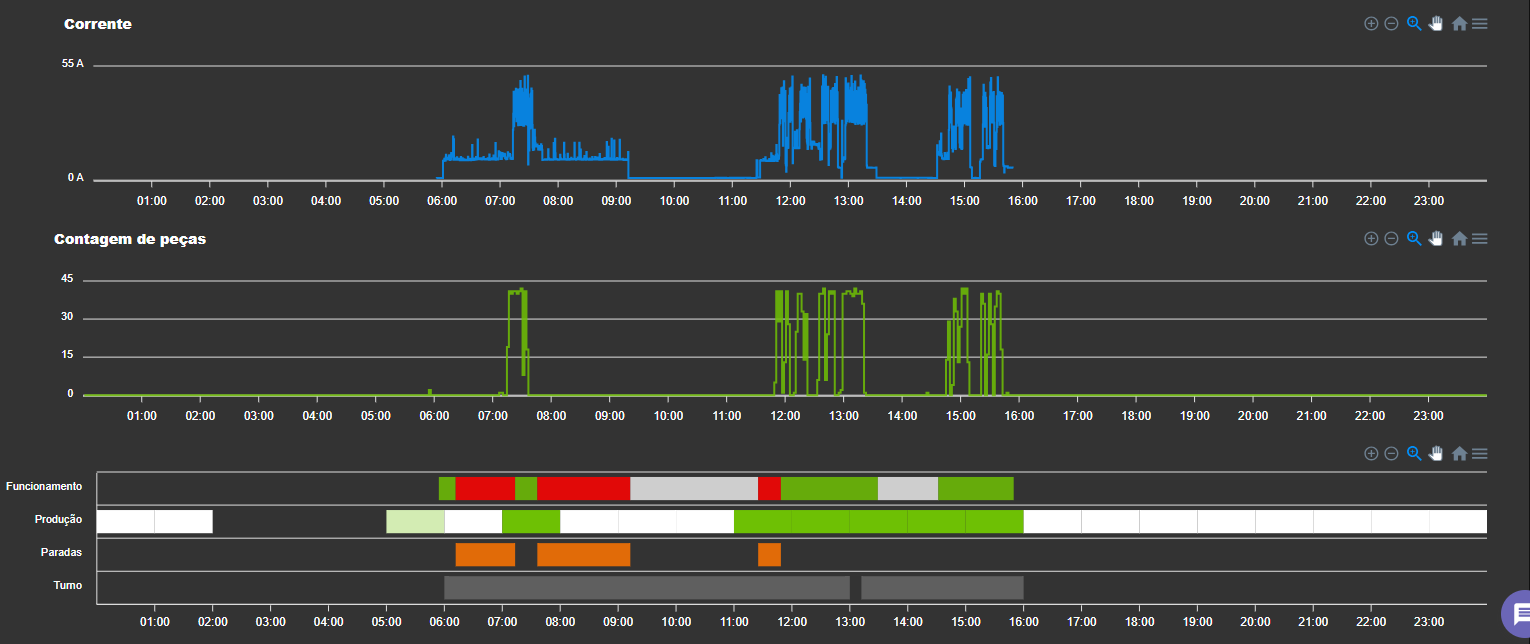The width and height of the screenshot is (1530, 644).
Task: Open the timeline panel hamburger menu
Action: 1479,453
